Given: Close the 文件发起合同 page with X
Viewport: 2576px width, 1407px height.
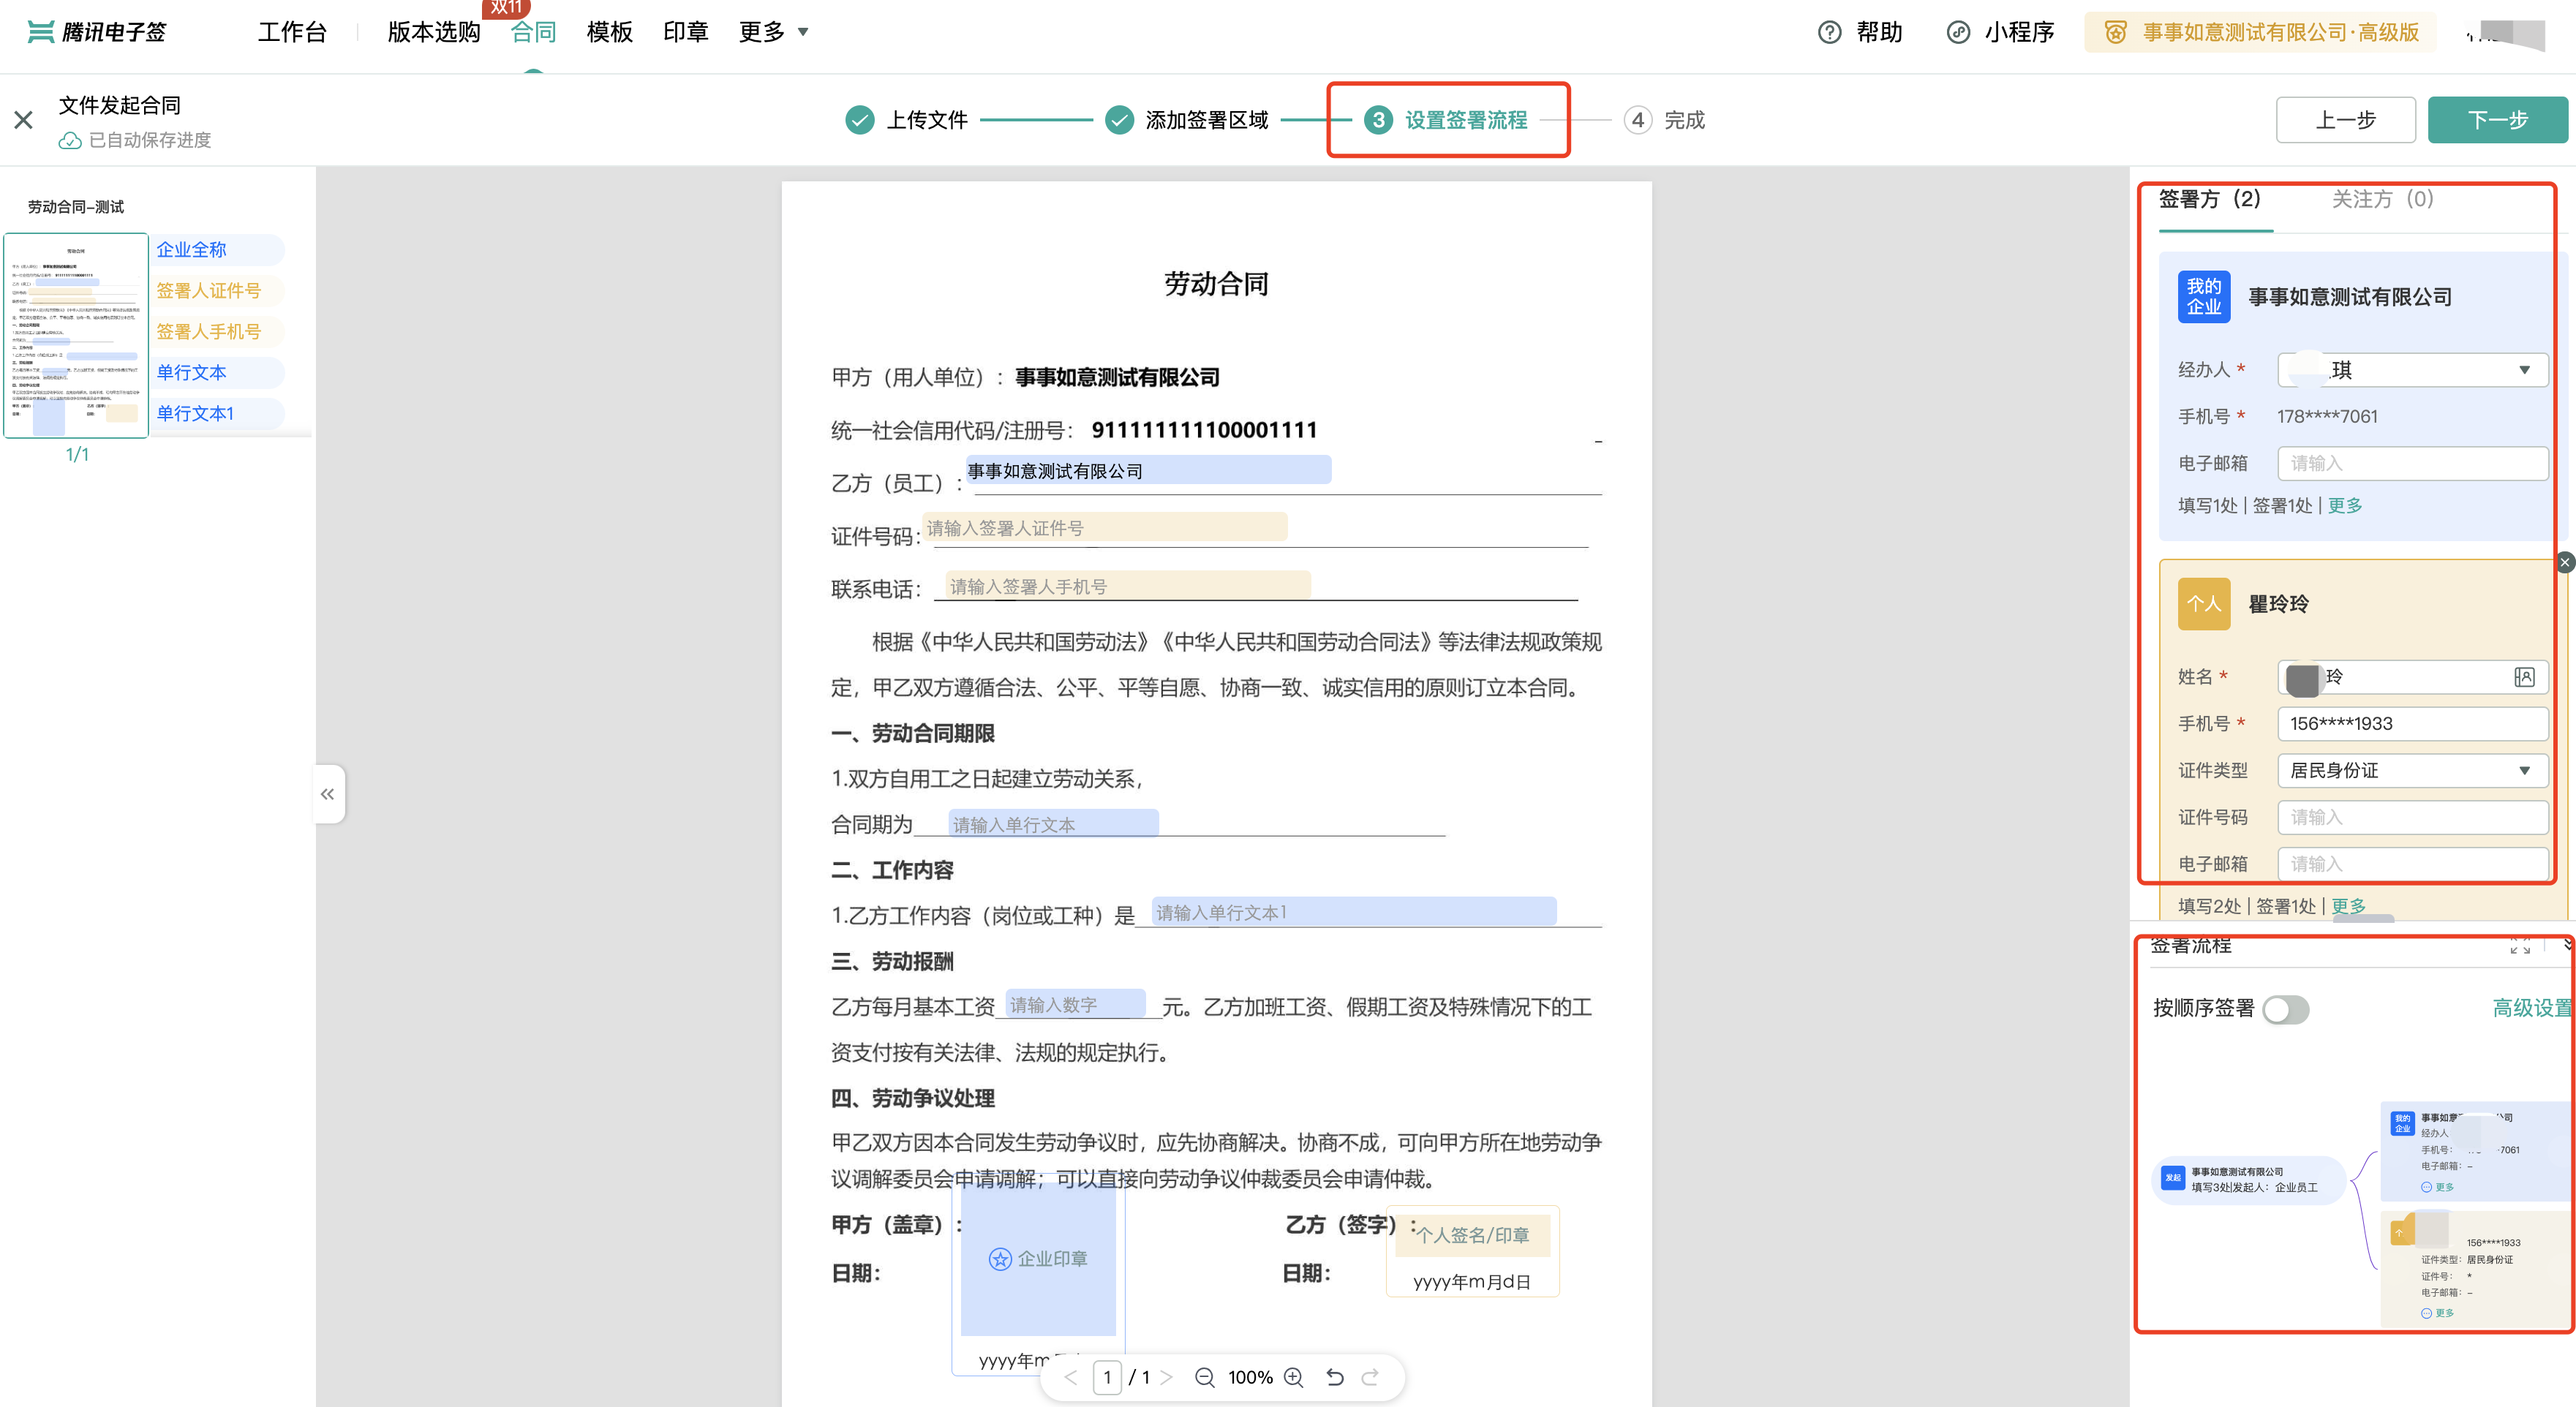Looking at the screenshot, I should point(24,120).
